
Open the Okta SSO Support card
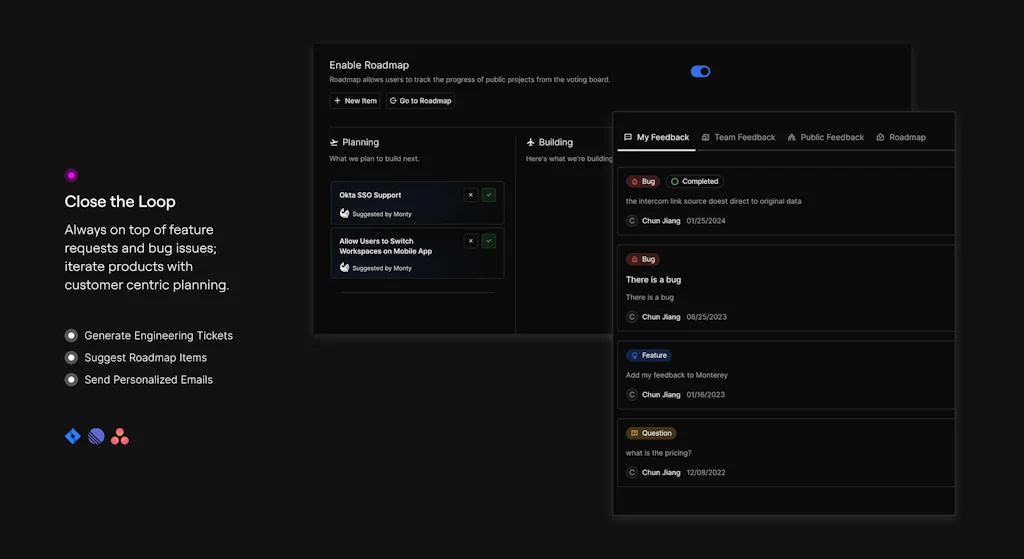pyautogui.click(x=417, y=204)
